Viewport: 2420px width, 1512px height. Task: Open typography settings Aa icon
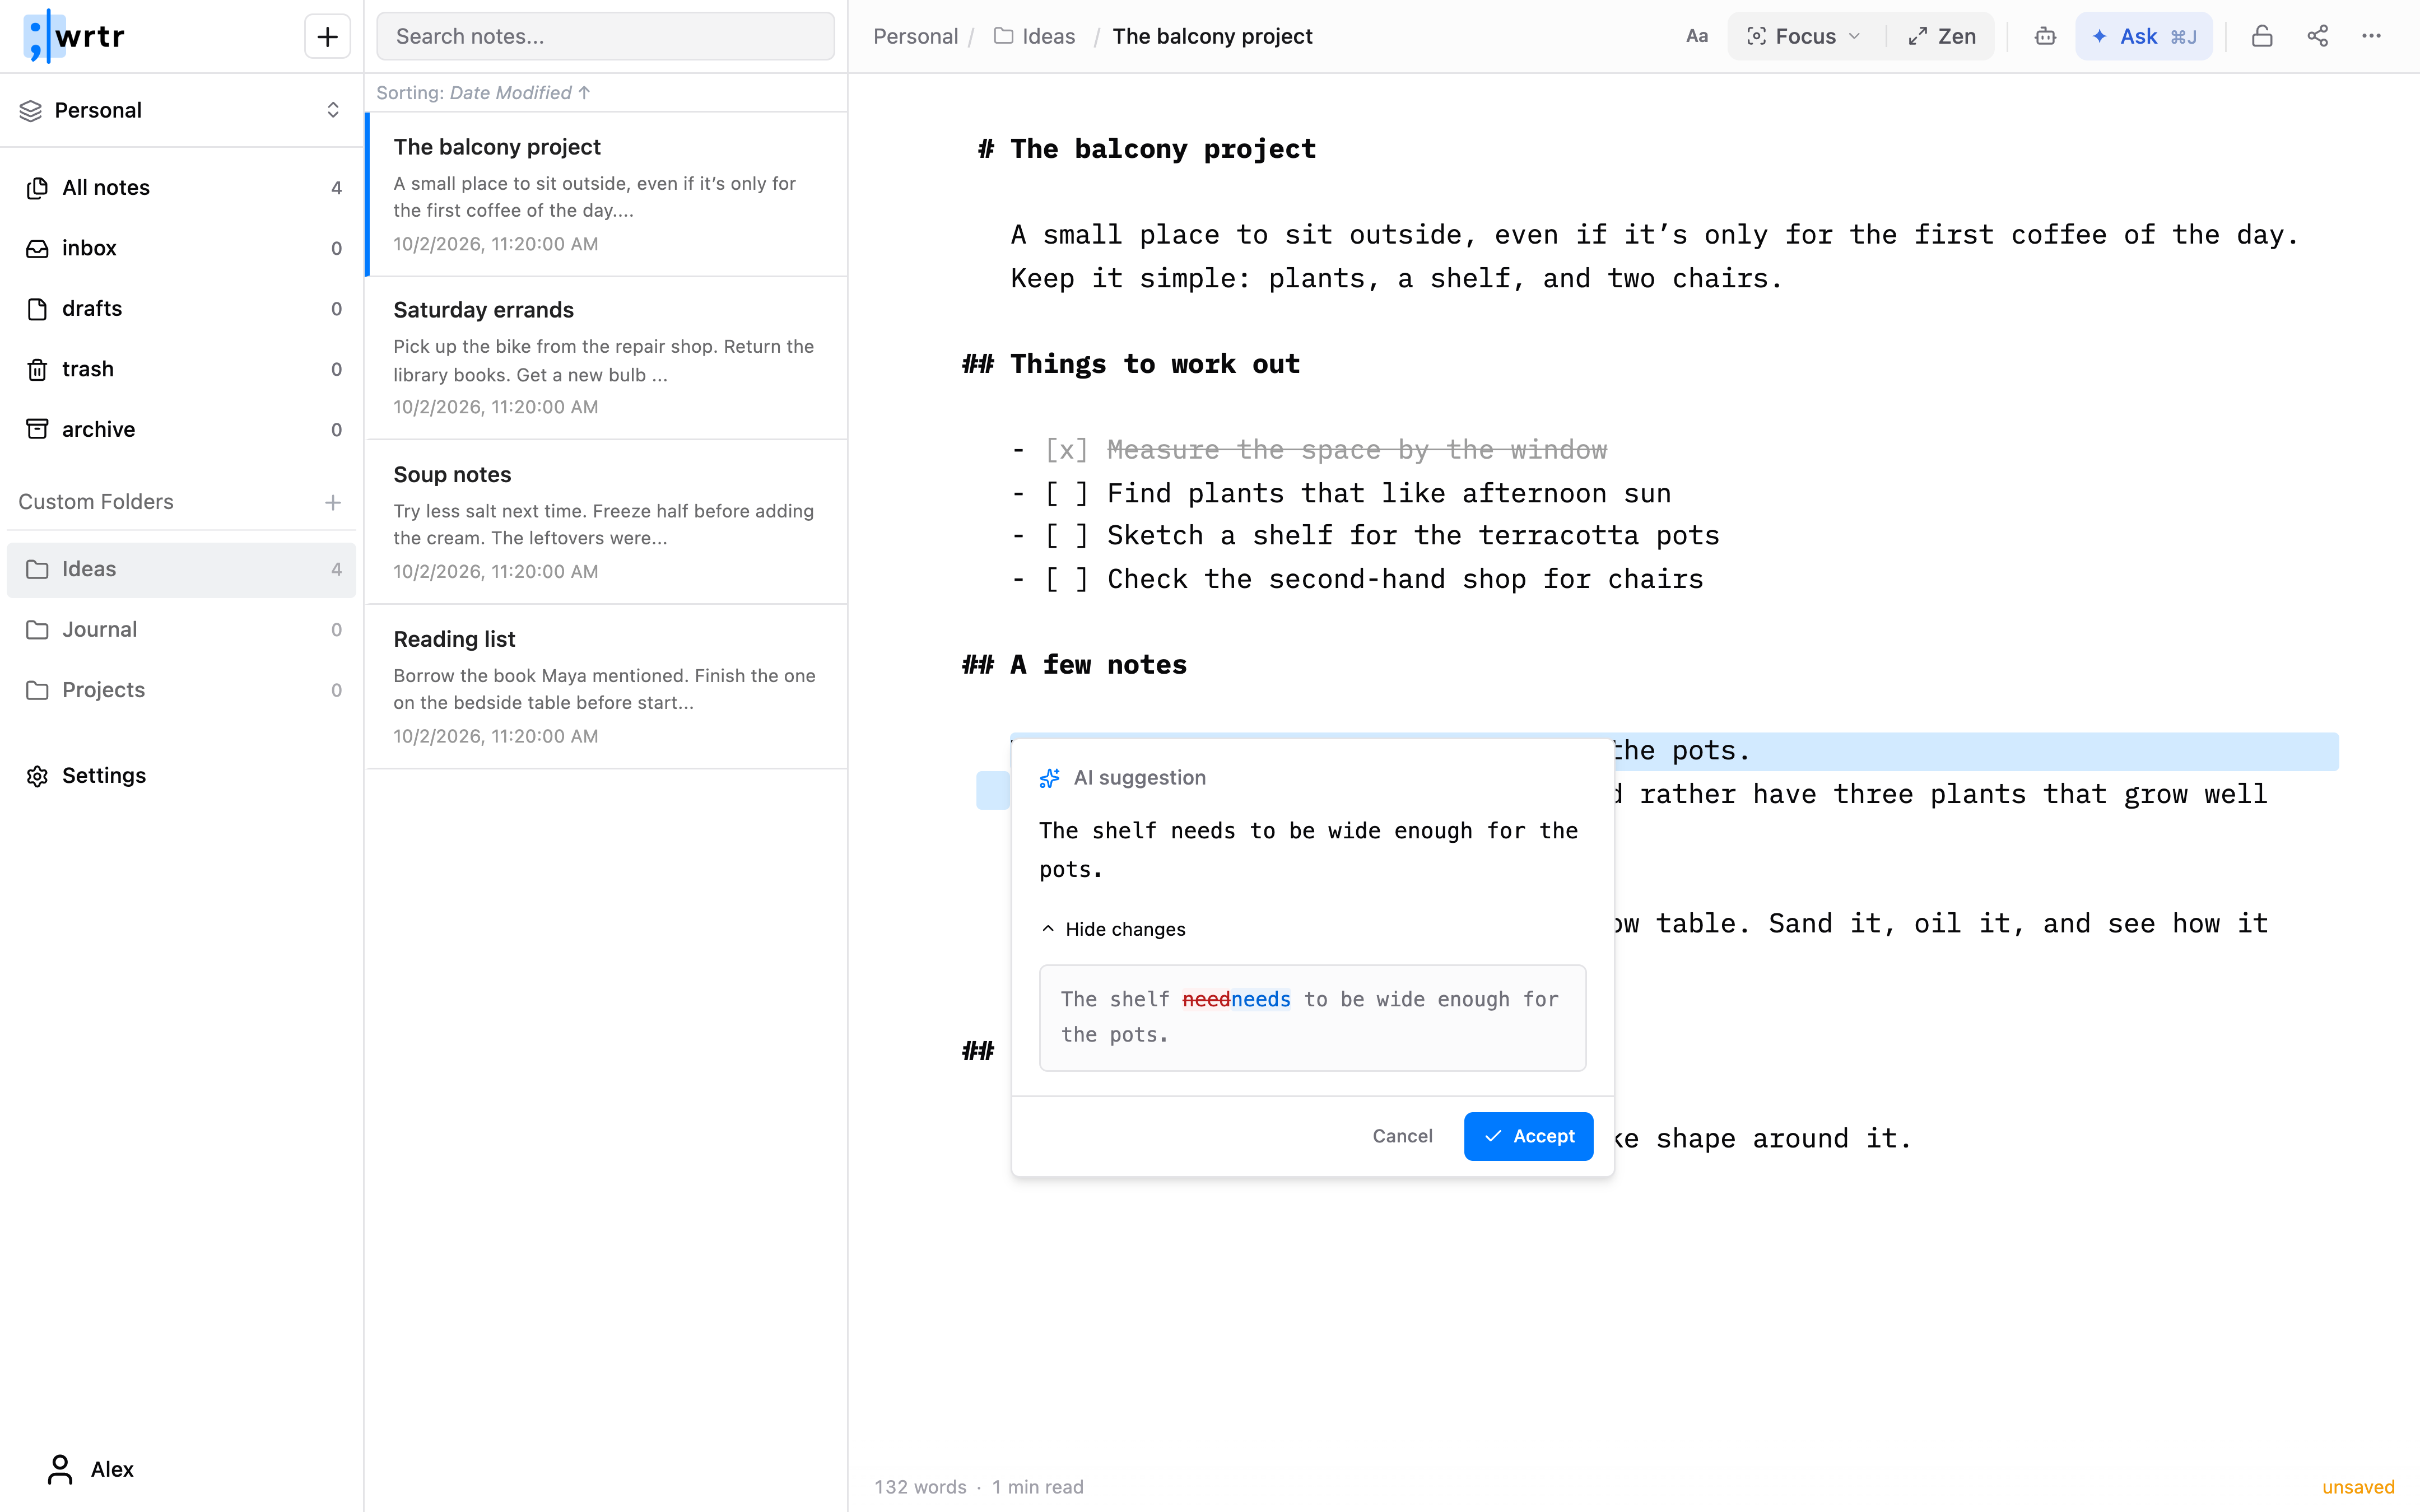(1696, 37)
